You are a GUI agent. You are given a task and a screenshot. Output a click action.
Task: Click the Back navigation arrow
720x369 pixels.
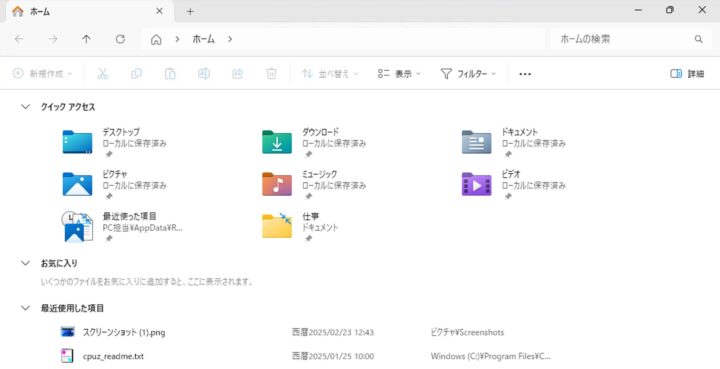tap(19, 39)
